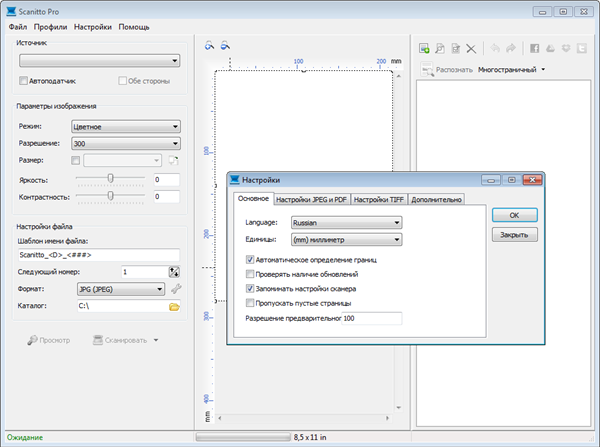This screenshot has width=600, height=447.
Task: Click the delete (X) icon in the right toolbar
Action: click(470, 47)
